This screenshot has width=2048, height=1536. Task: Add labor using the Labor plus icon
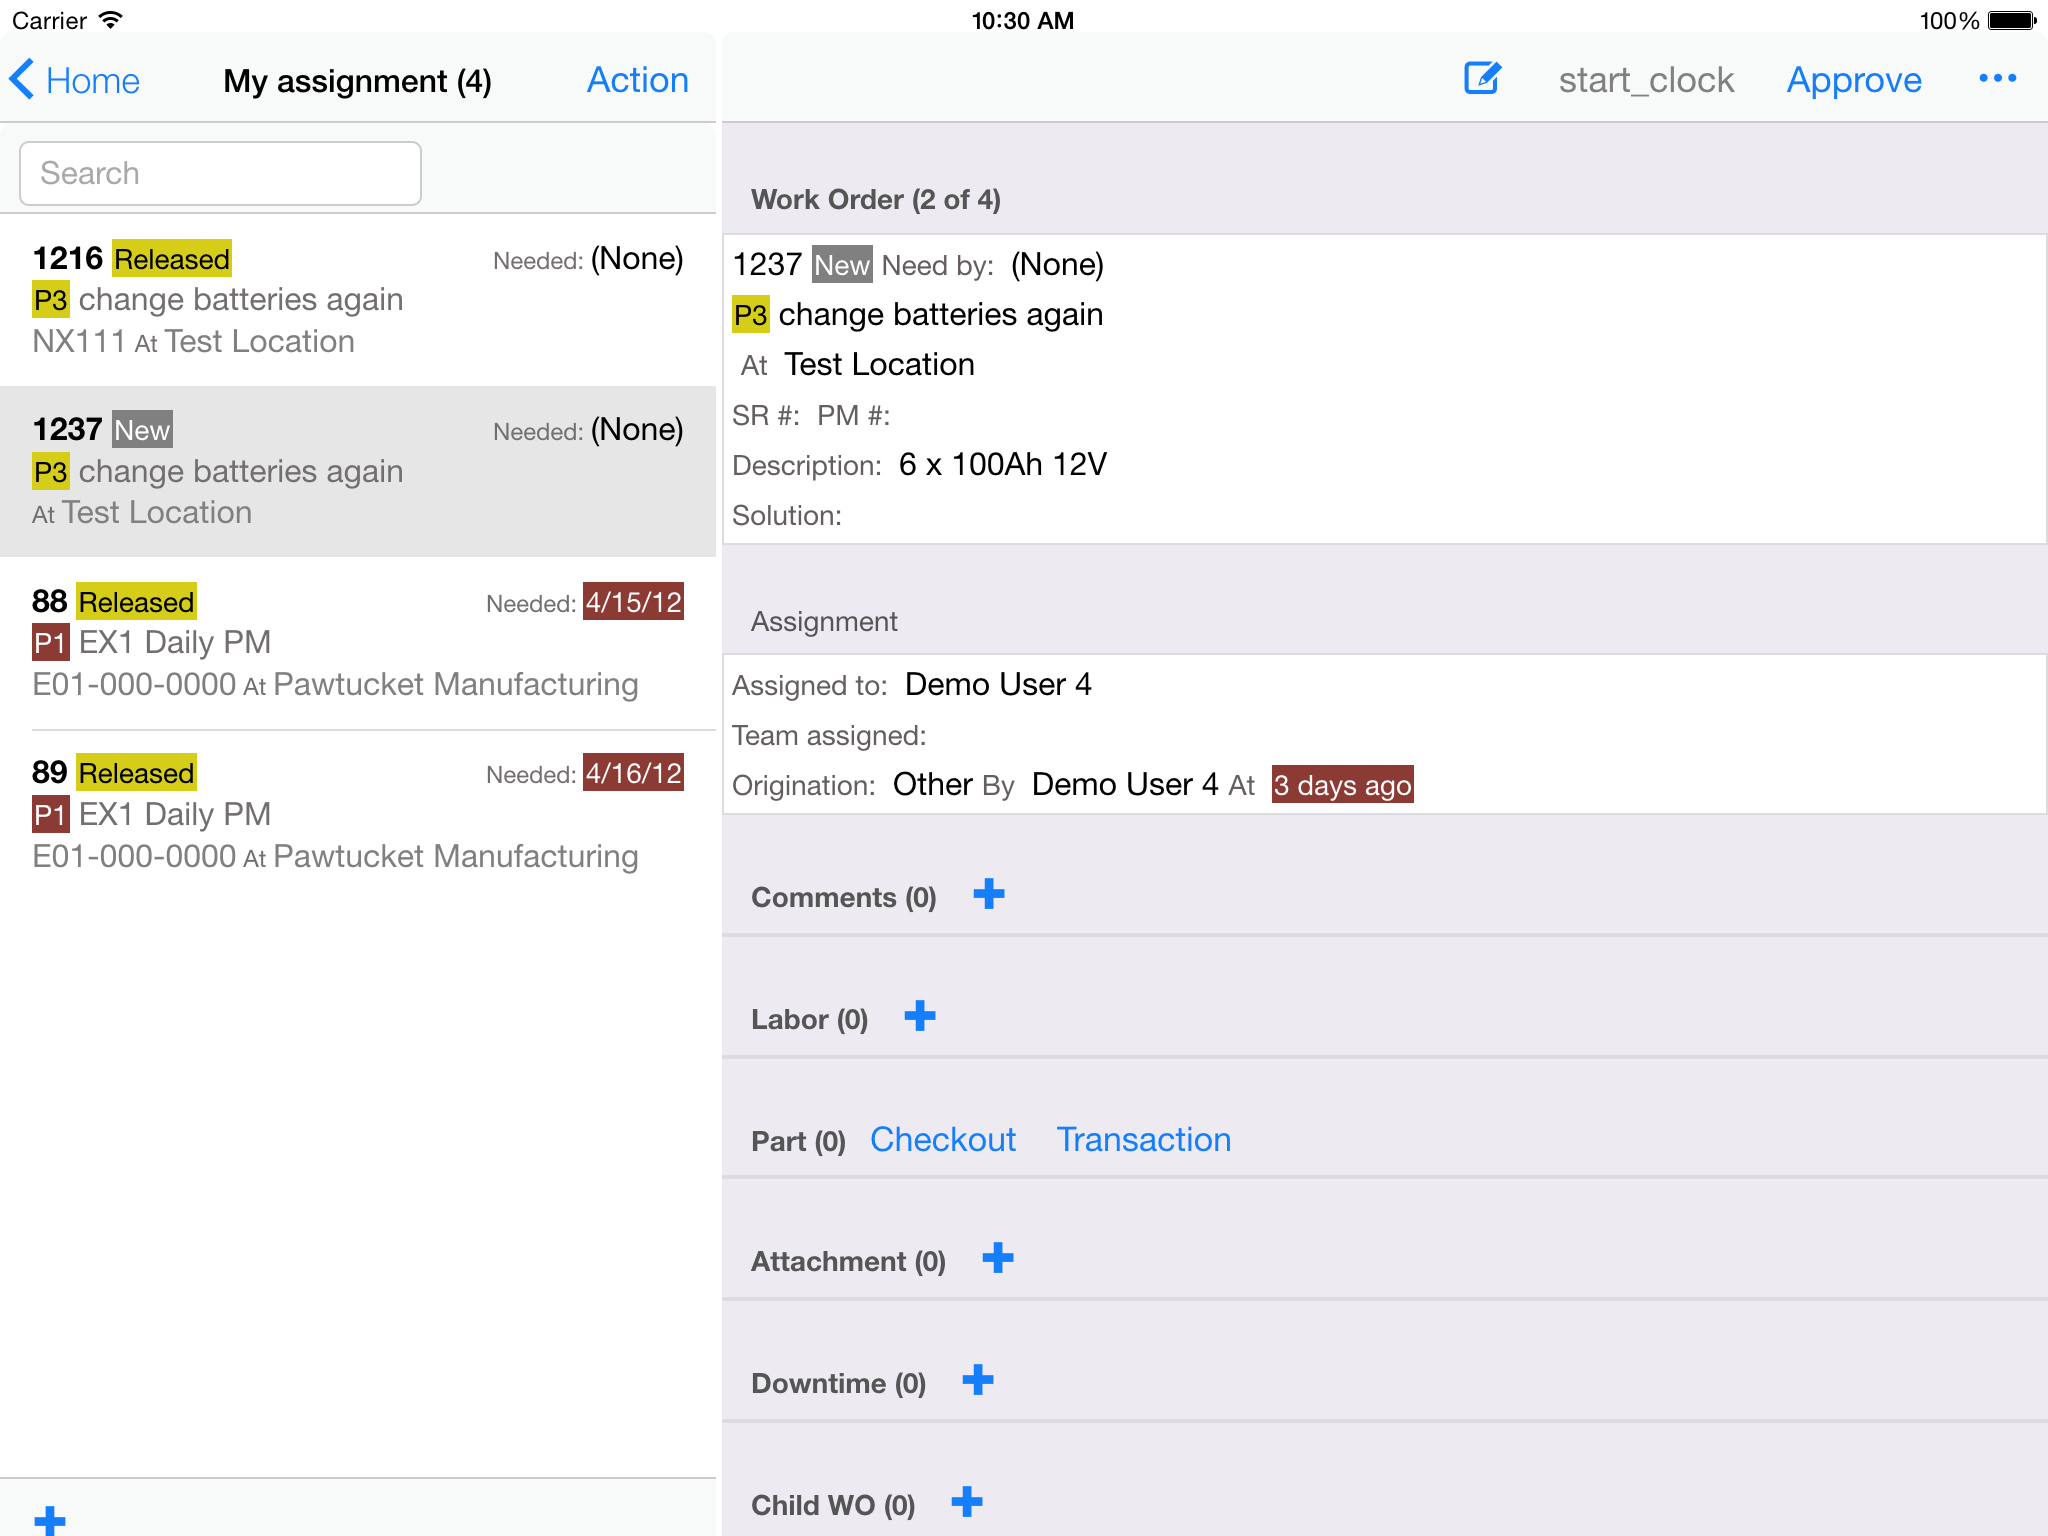(x=919, y=1016)
